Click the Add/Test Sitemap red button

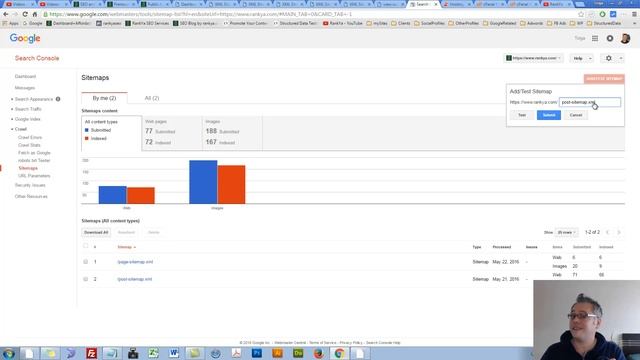point(604,79)
